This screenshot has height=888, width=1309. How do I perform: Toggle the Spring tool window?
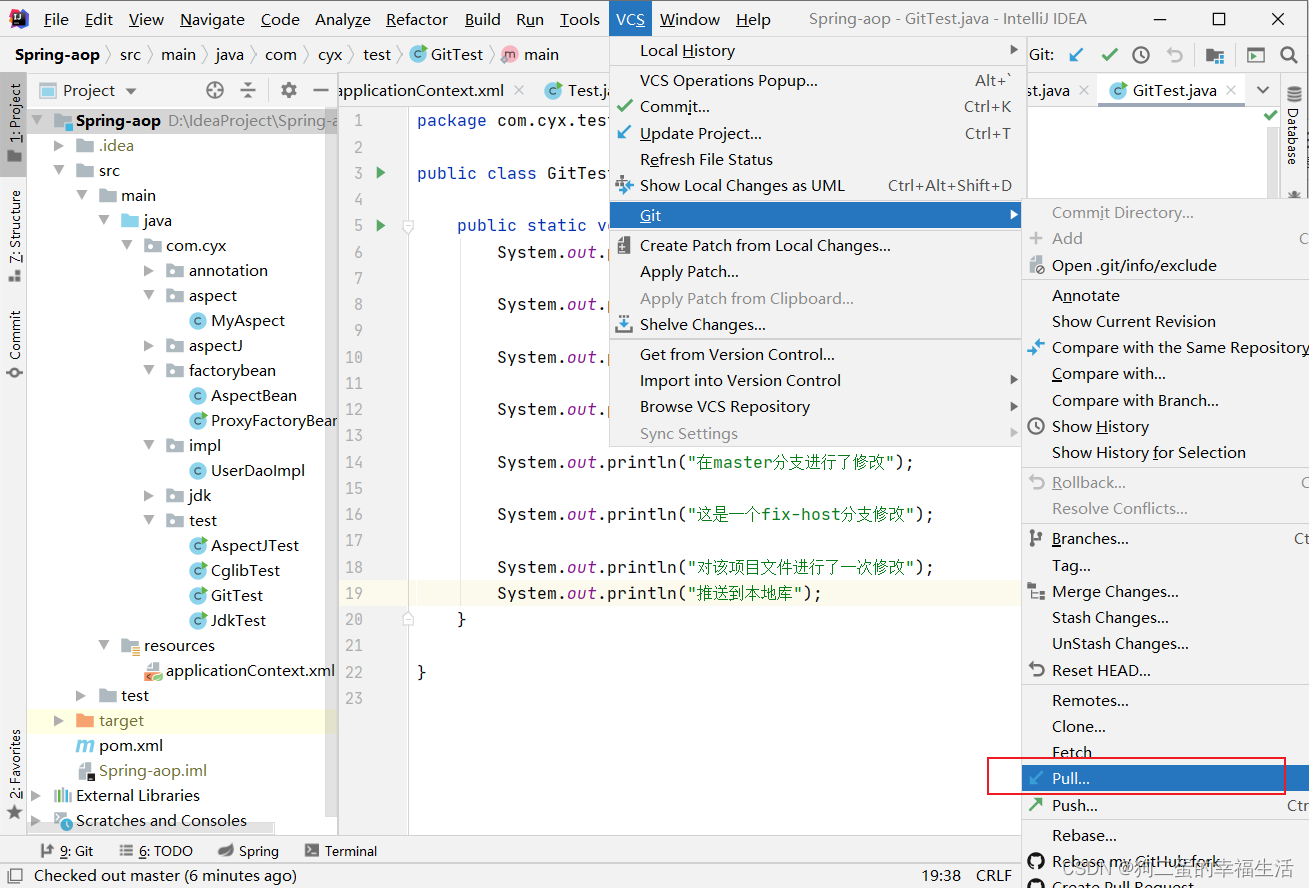click(248, 851)
